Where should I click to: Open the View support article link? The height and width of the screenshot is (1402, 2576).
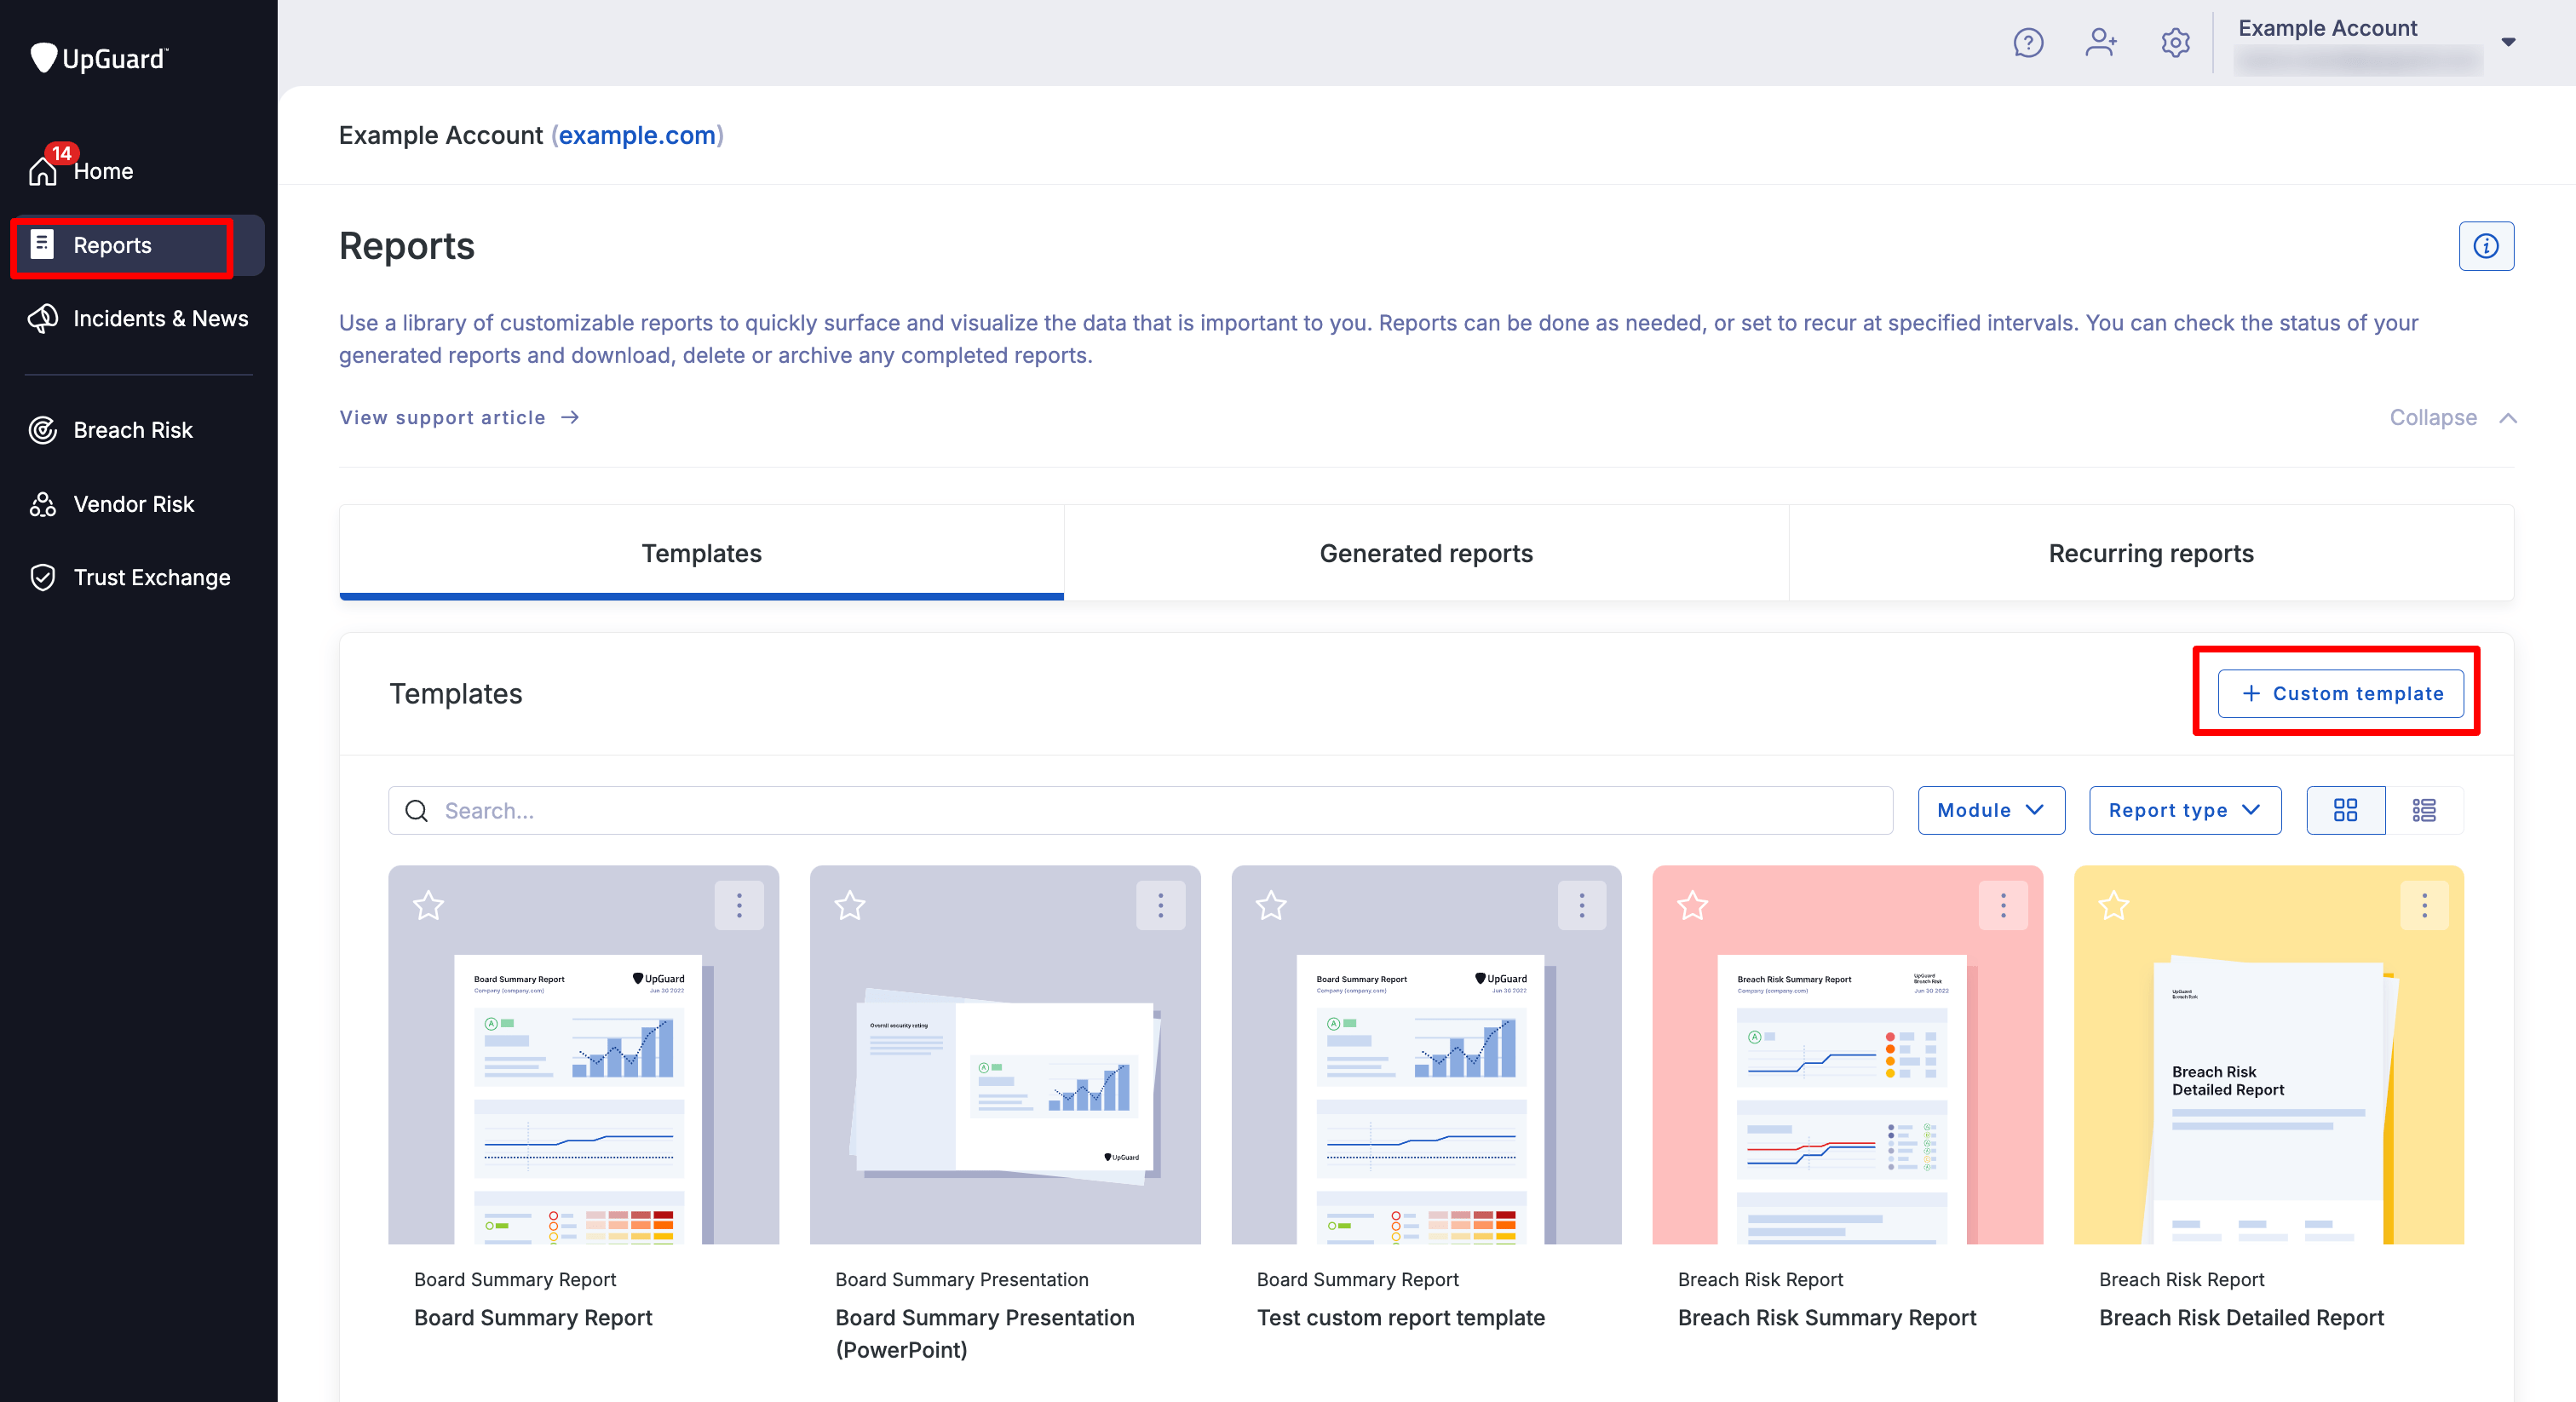point(441,417)
